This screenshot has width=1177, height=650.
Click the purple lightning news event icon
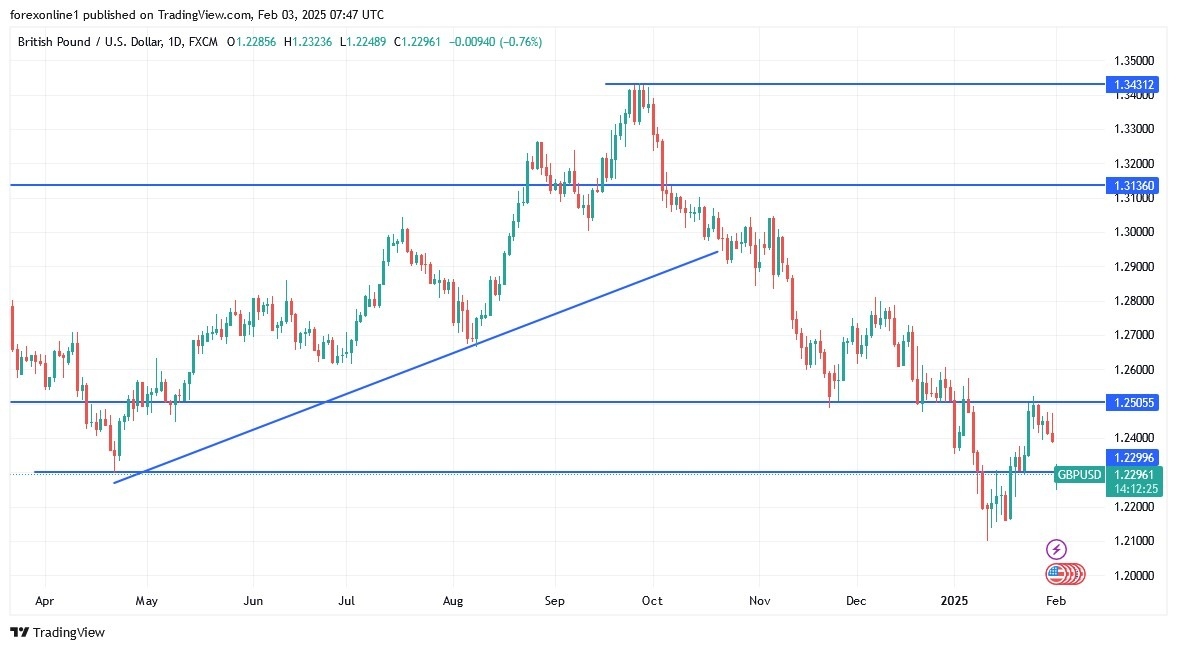click(1057, 549)
